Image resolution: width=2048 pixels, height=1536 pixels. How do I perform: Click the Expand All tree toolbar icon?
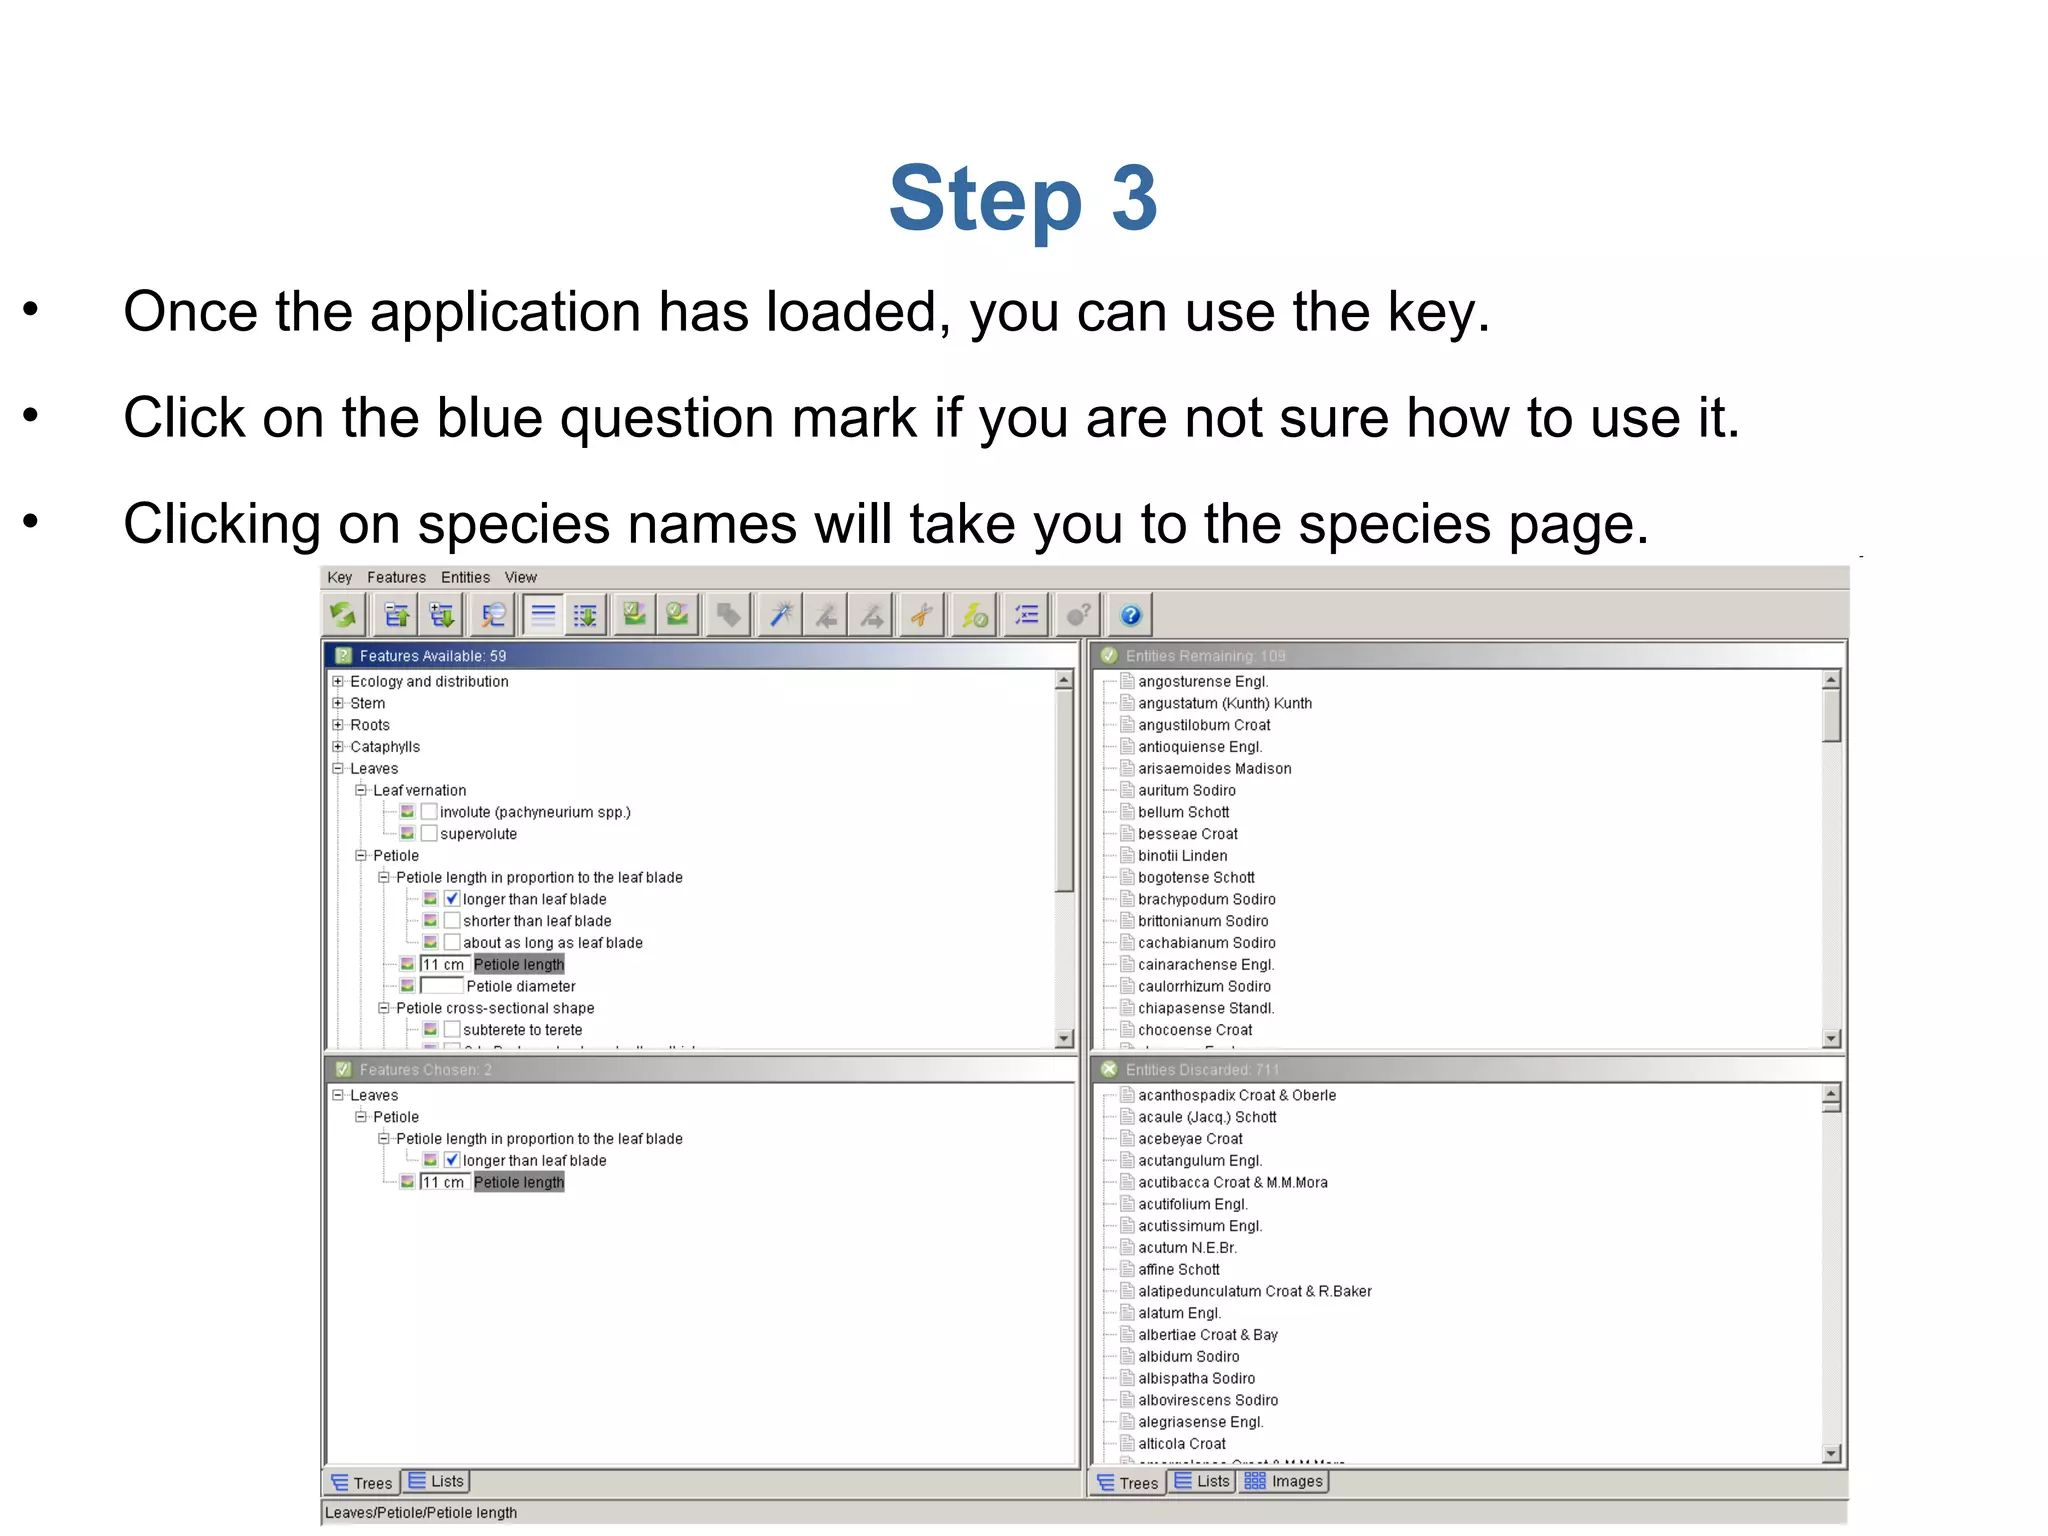pos(441,615)
